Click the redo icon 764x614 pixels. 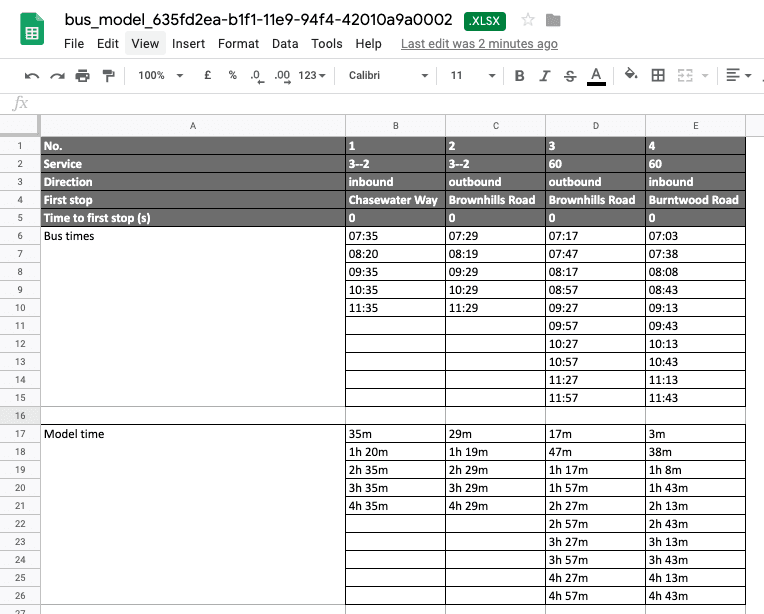point(57,76)
